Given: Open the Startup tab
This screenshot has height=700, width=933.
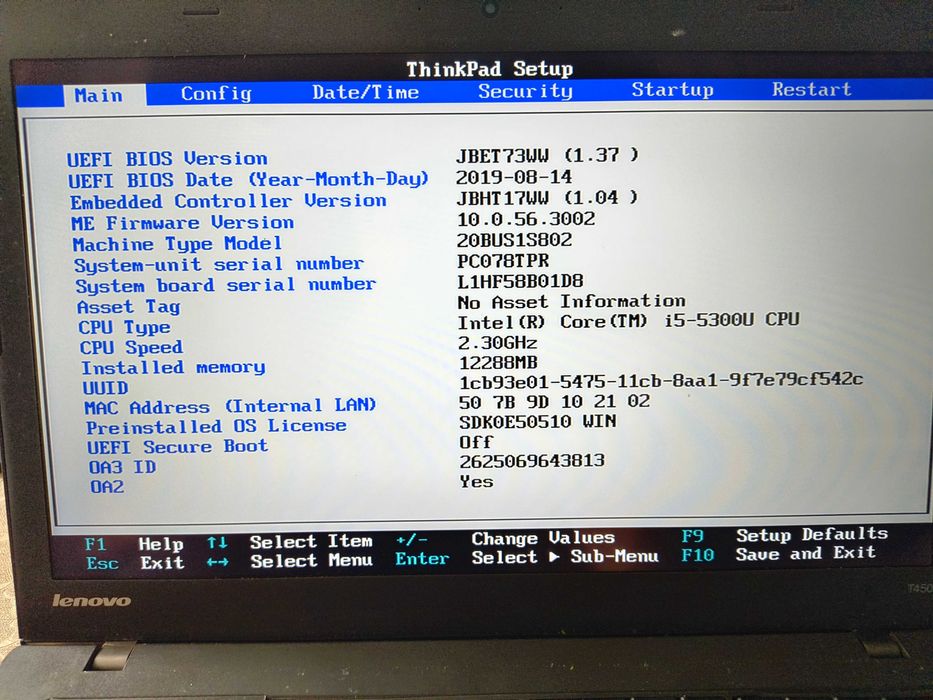Looking at the screenshot, I should point(672,89).
